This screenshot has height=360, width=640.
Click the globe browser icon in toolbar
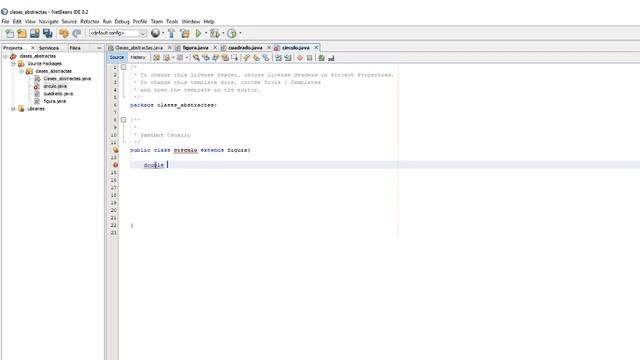pos(155,33)
